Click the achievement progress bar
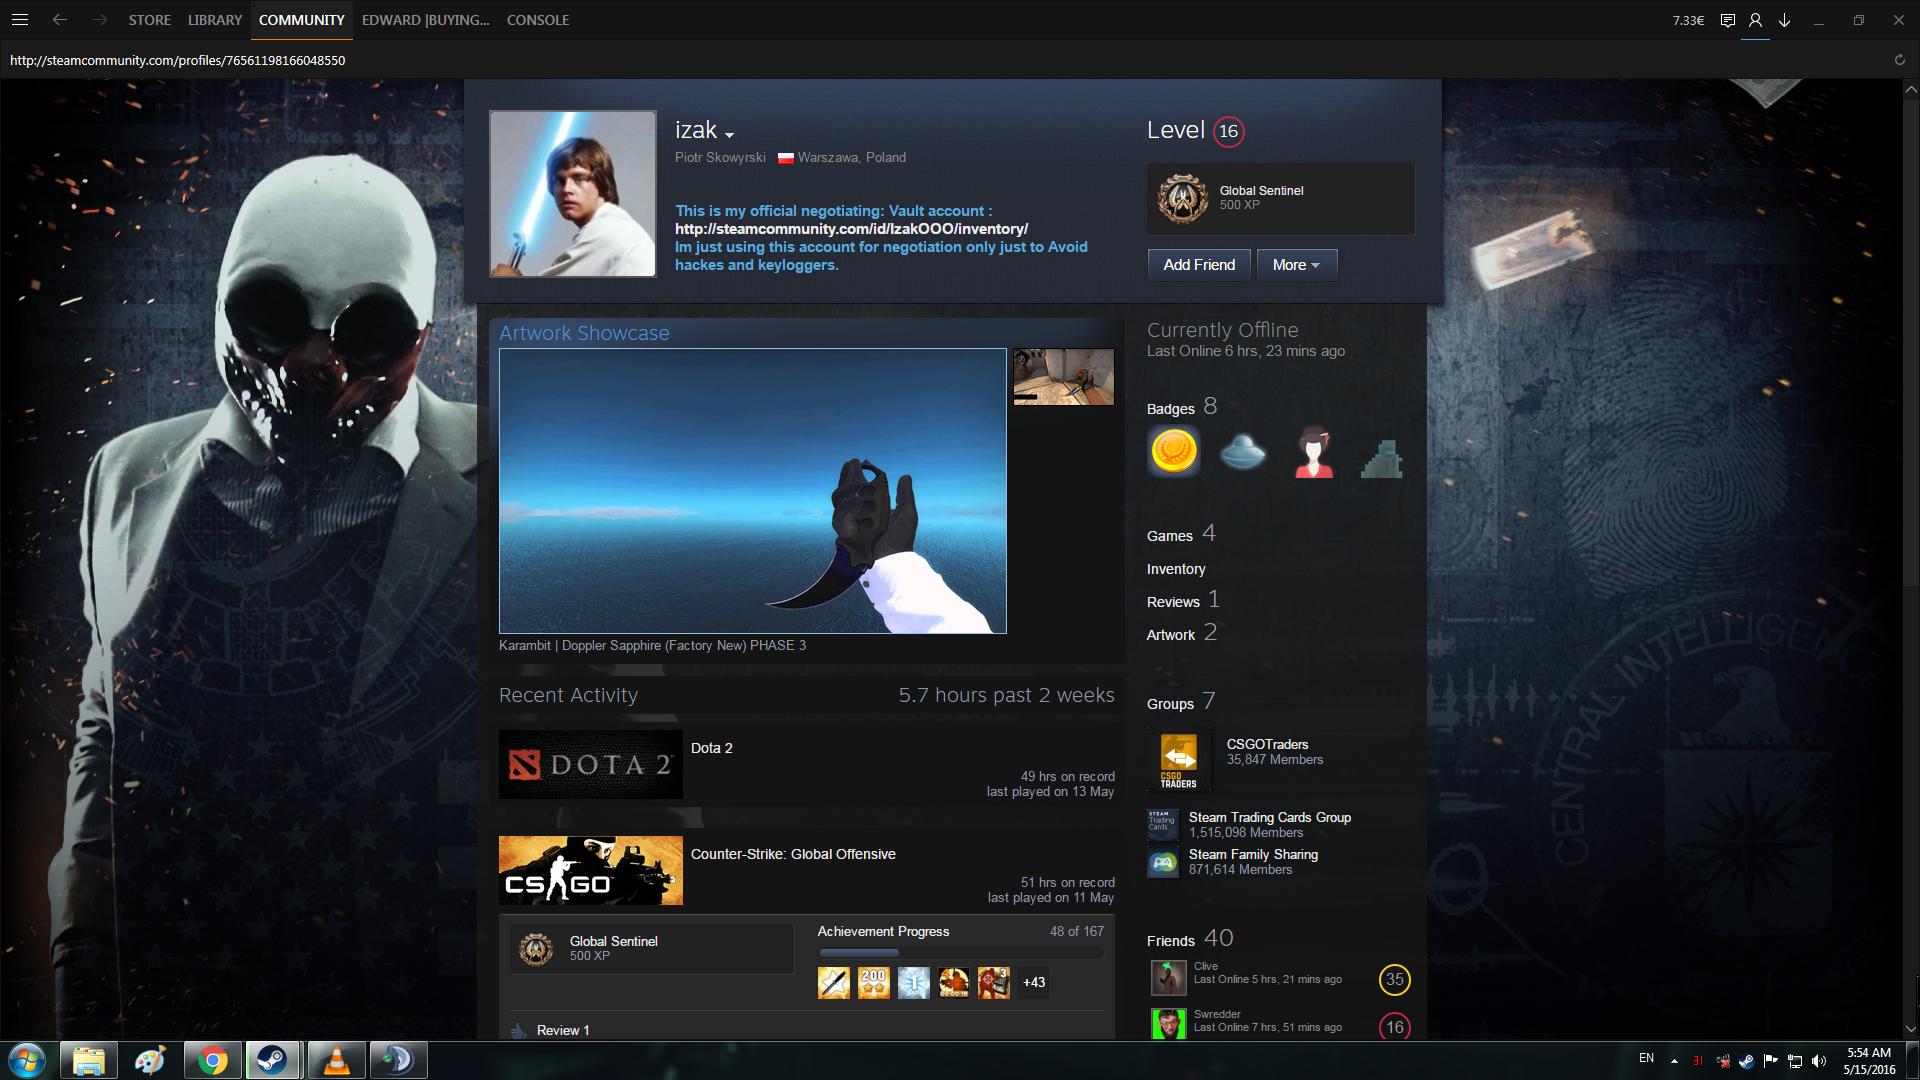The height and width of the screenshot is (1080, 1920). pos(960,953)
